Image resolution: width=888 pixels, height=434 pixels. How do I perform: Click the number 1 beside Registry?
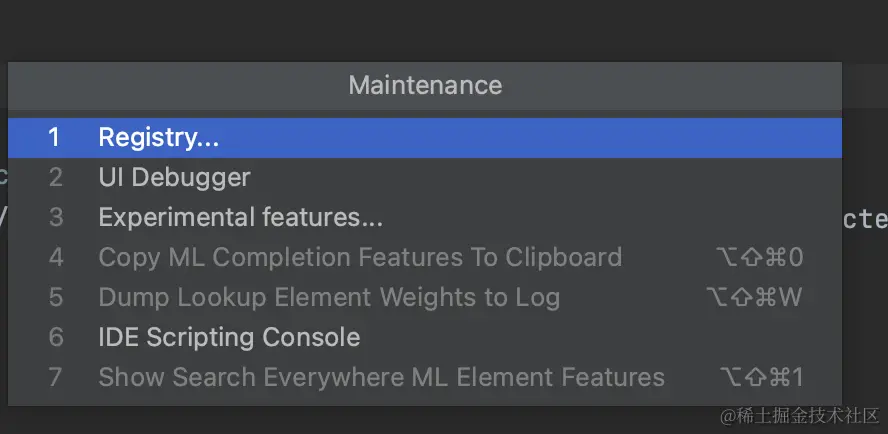click(55, 138)
